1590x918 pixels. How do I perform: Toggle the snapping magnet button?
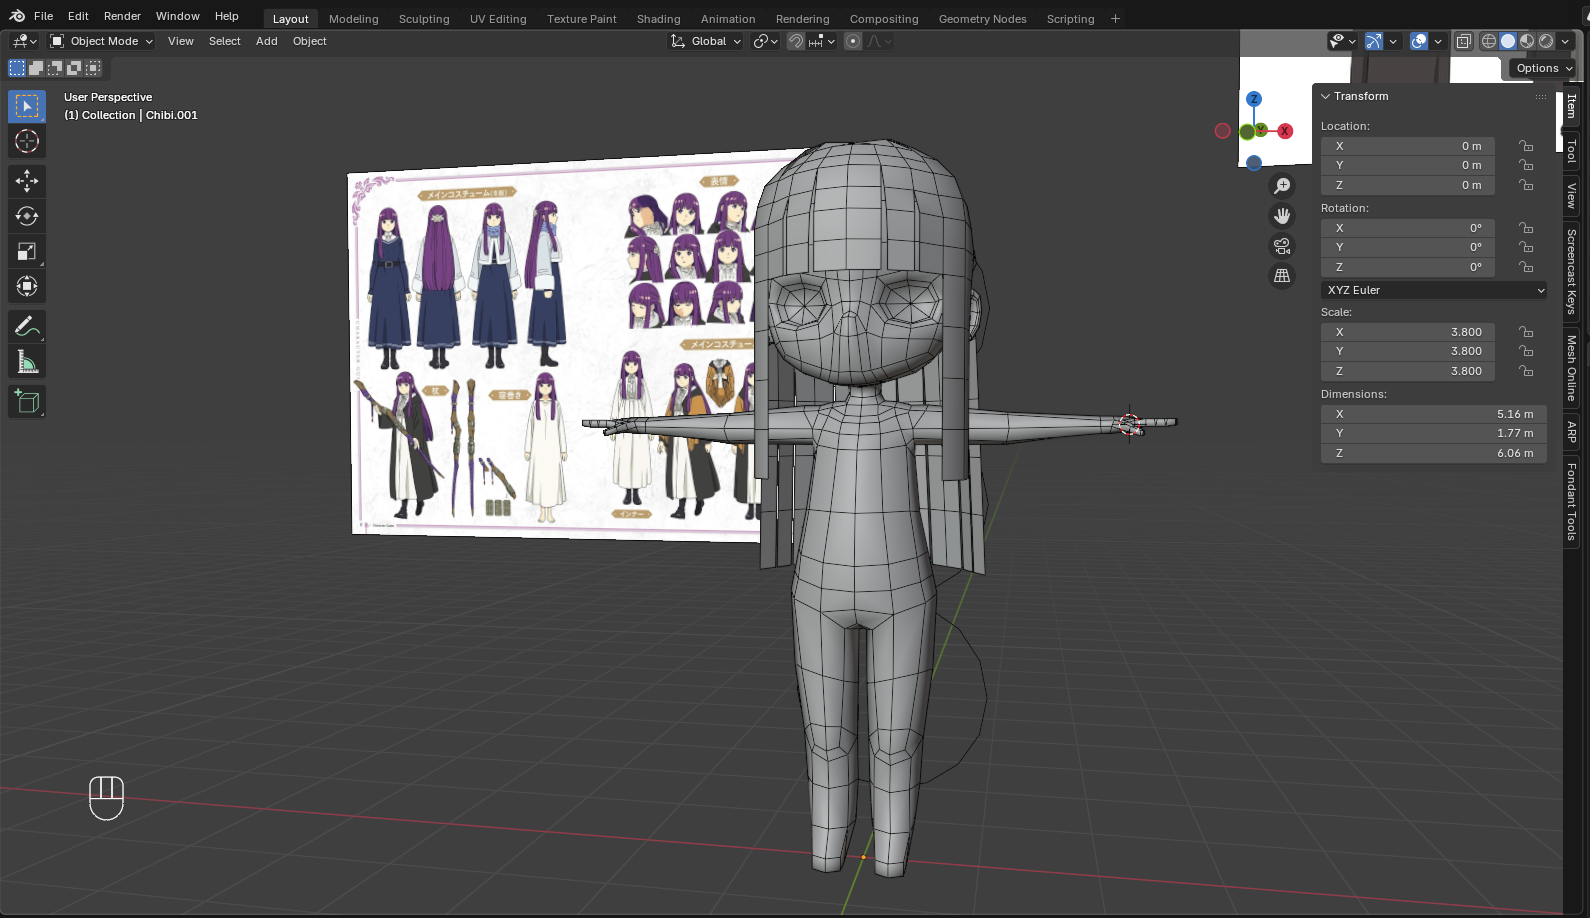[796, 41]
